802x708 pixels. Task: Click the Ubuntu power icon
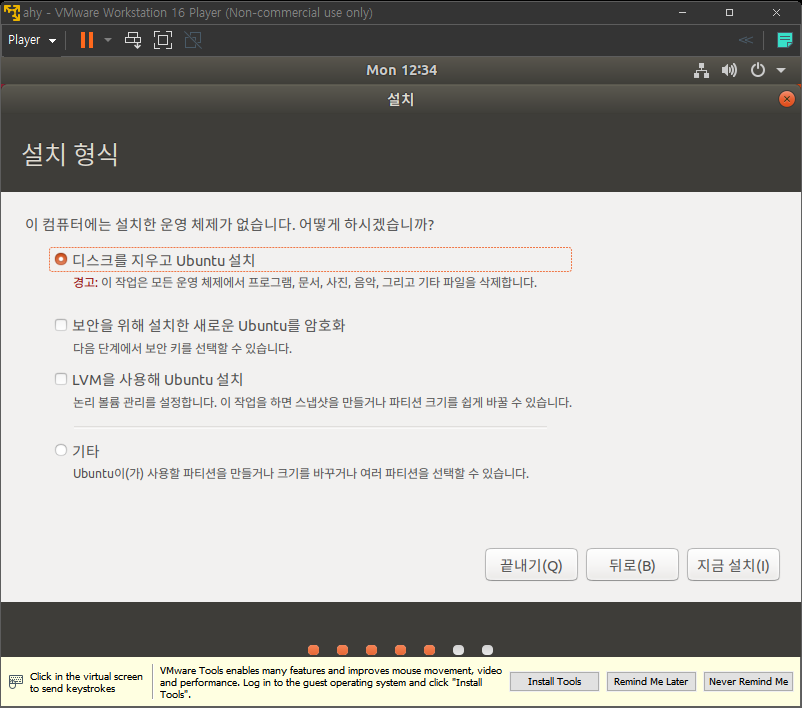tap(758, 70)
